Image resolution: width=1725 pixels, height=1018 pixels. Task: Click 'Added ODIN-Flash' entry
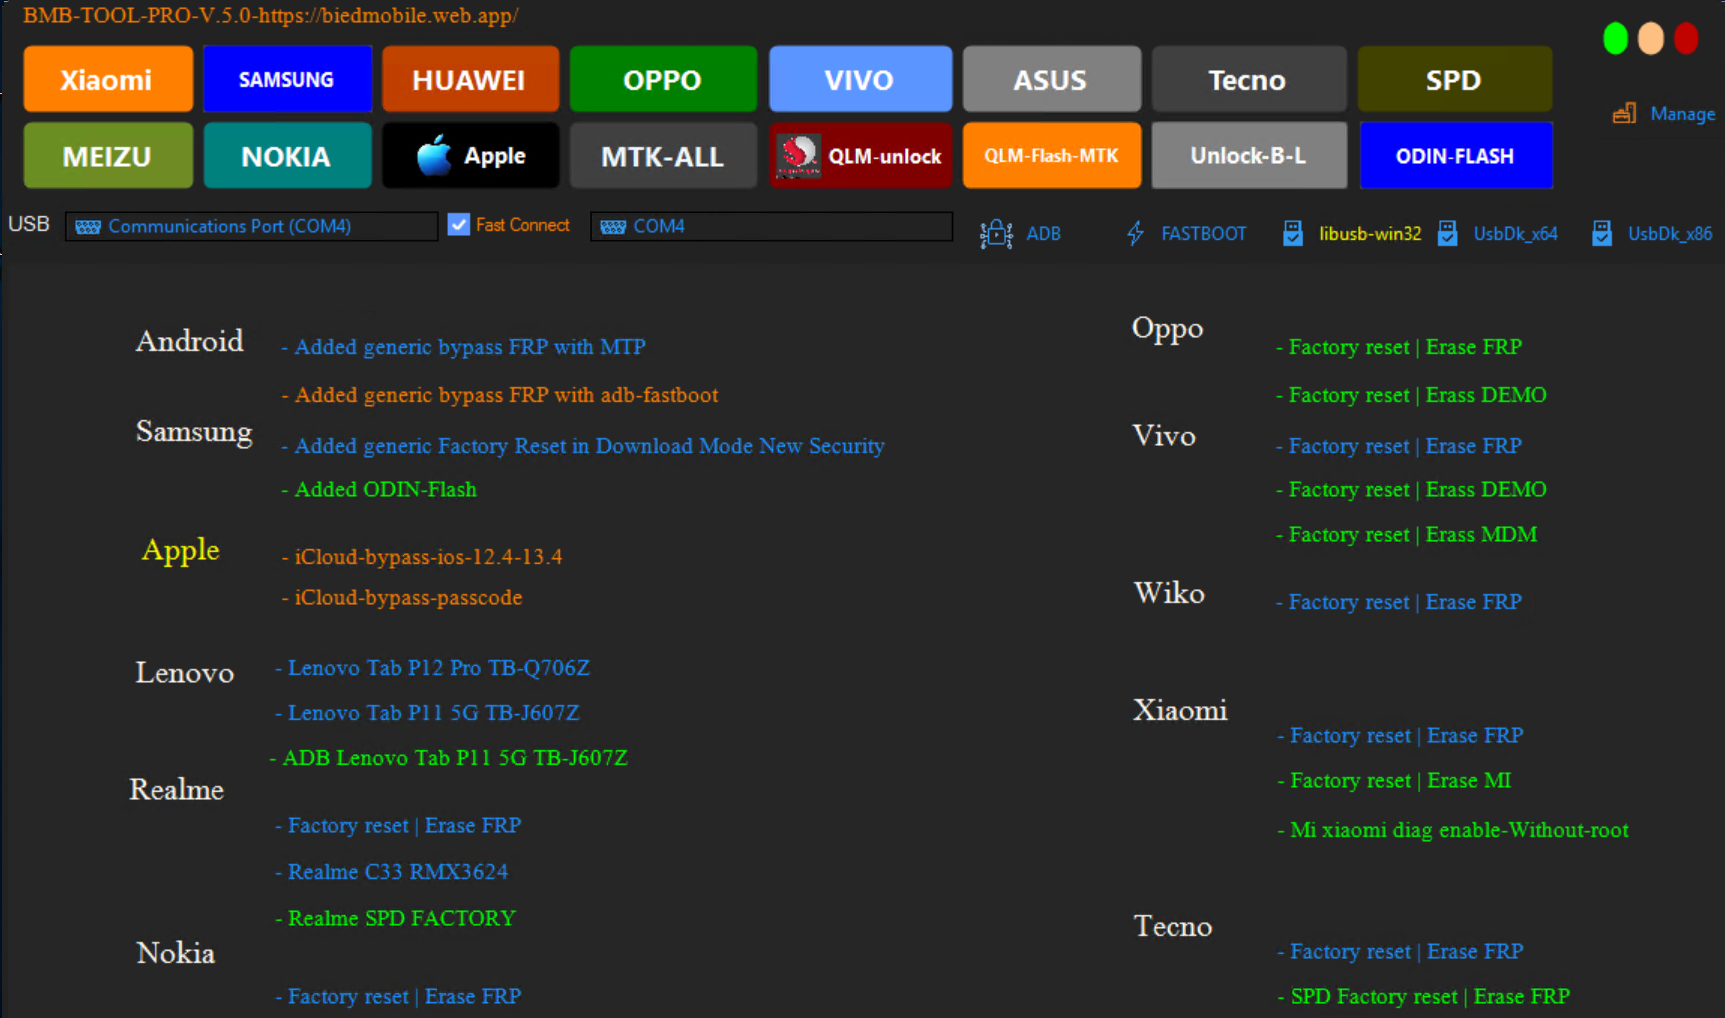[x=379, y=489]
